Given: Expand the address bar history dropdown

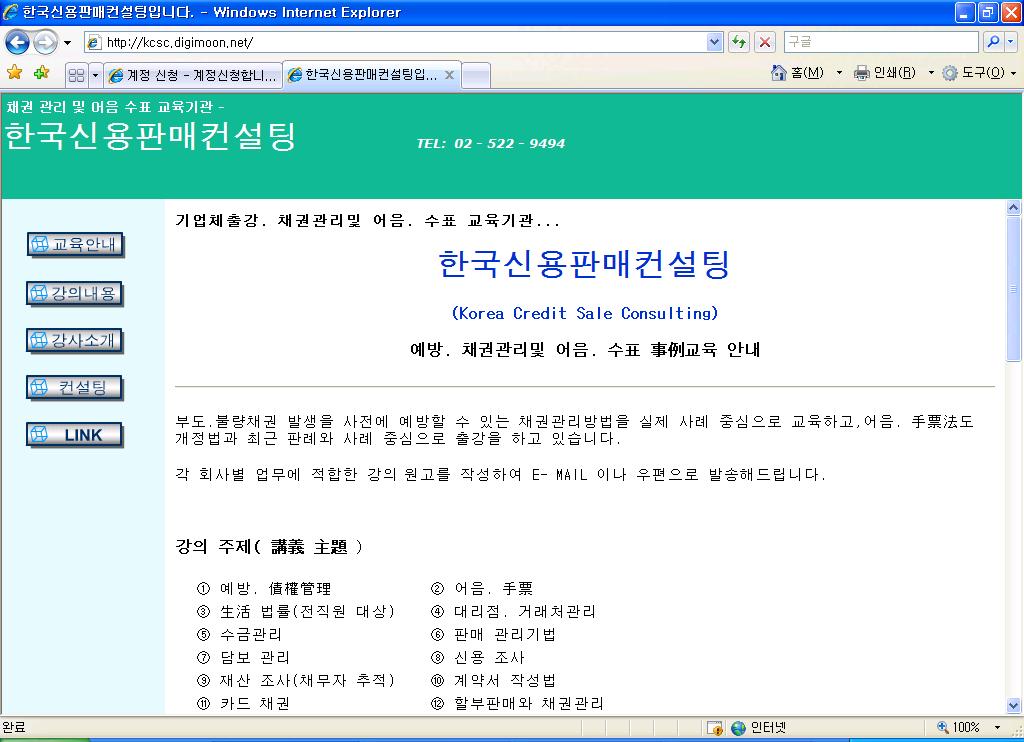Looking at the screenshot, I should click(714, 42).
